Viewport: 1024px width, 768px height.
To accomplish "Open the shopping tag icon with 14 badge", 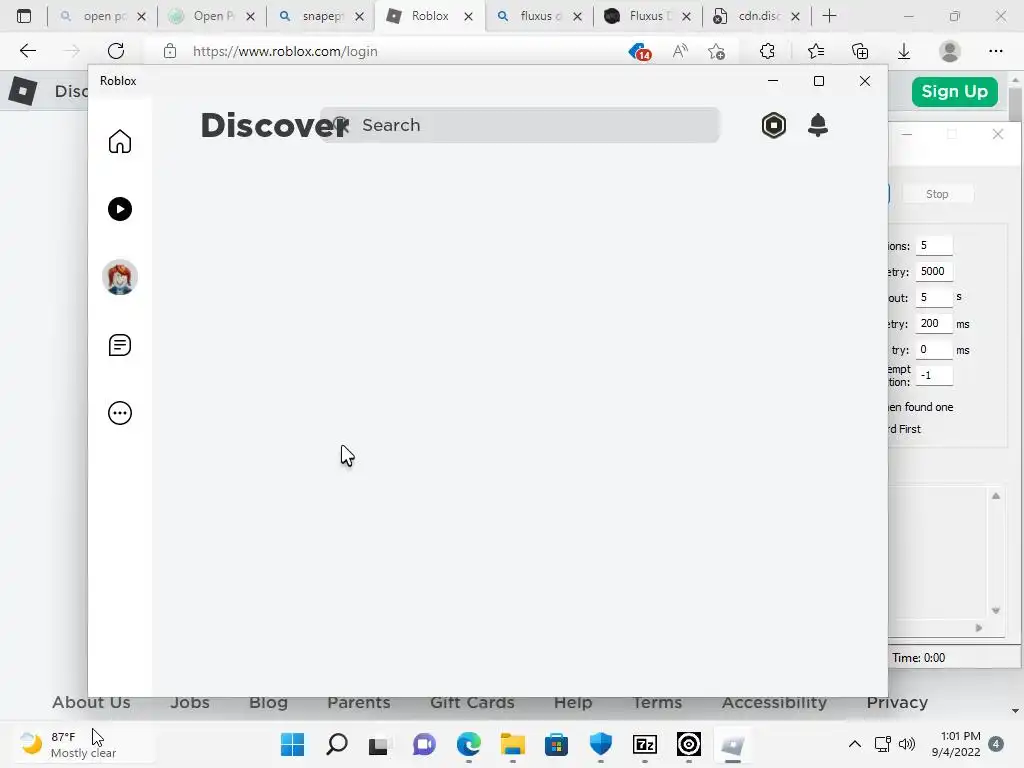I will tap(640, 51).
